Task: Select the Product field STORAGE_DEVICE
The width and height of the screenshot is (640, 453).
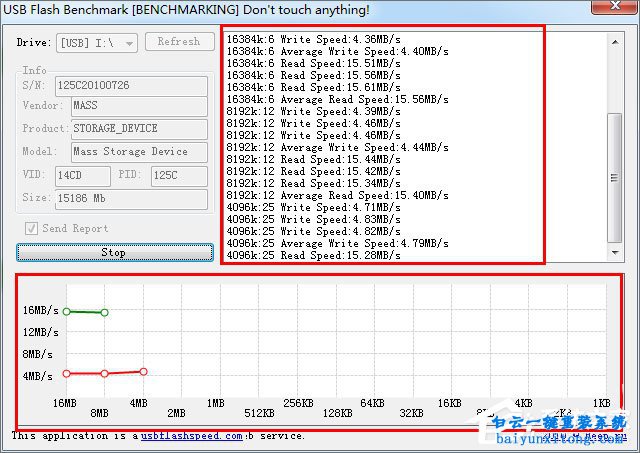Action: [x=138, y=129]
